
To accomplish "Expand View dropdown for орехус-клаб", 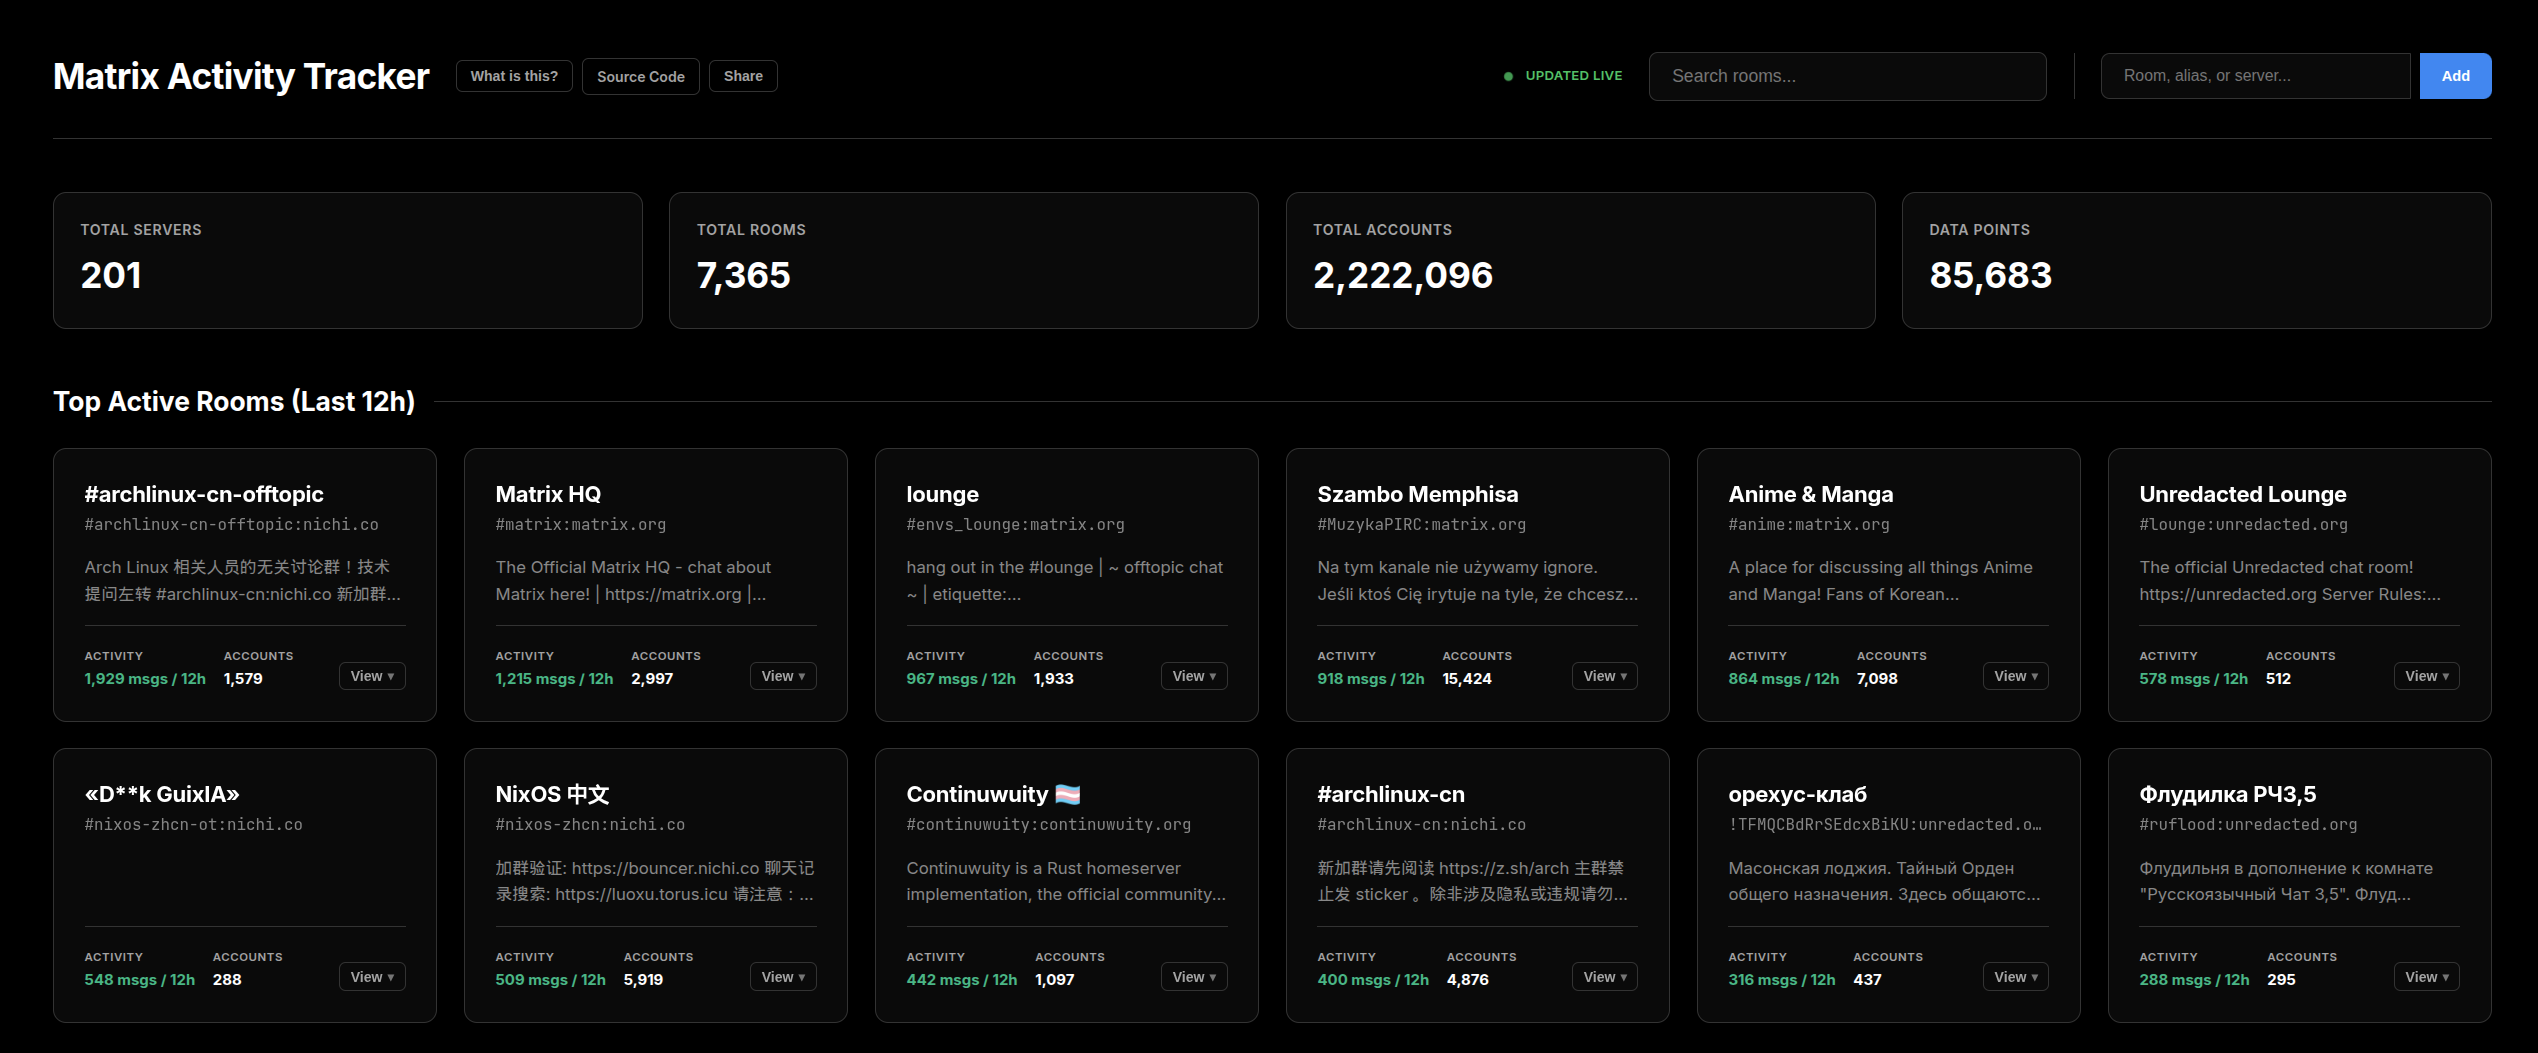I will click(2016, 977).
